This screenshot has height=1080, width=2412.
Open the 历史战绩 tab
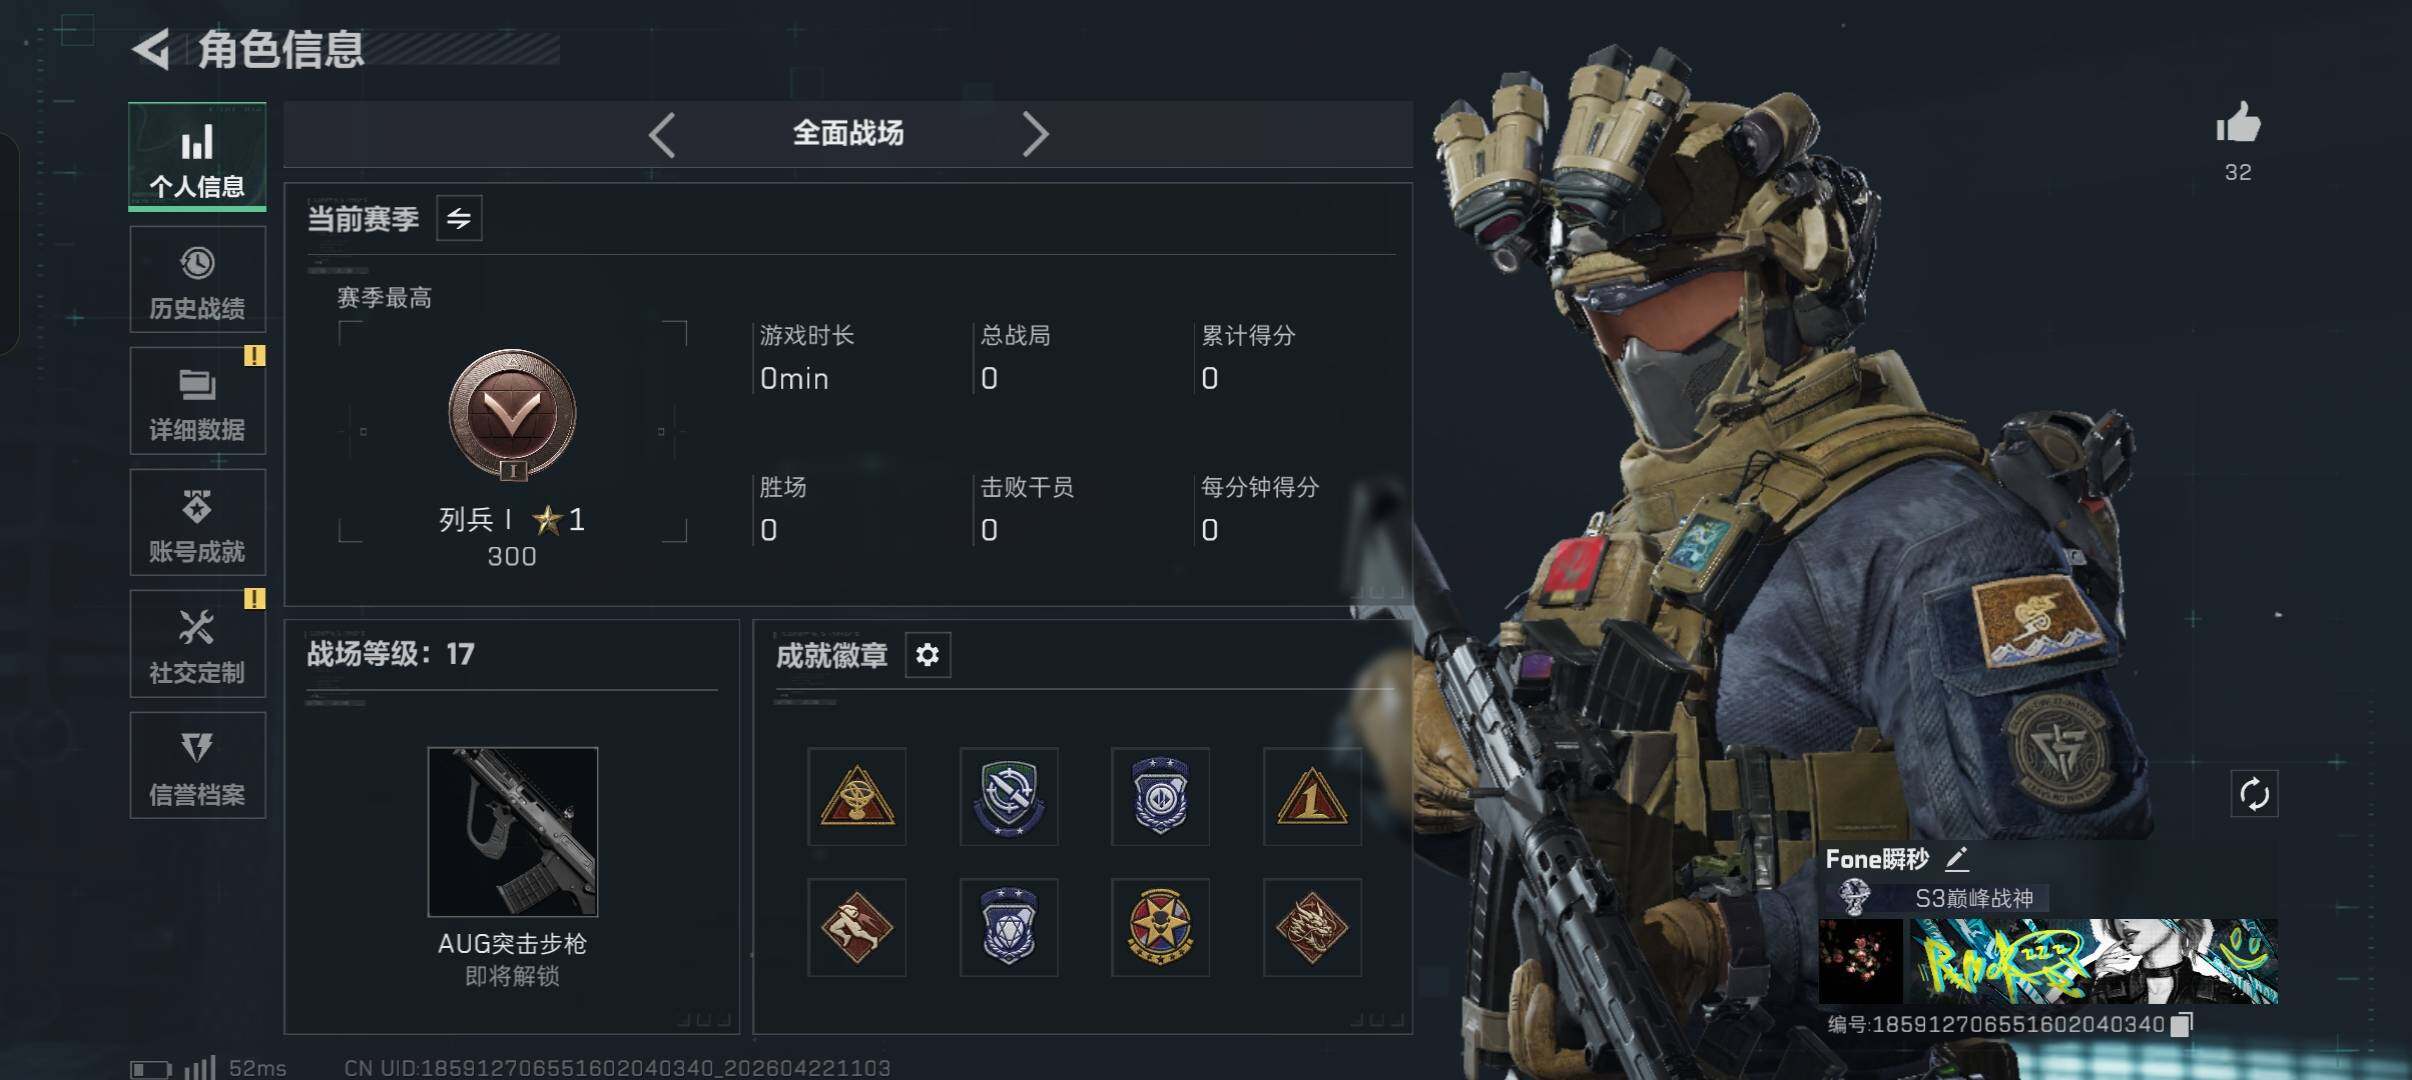click(x=198, y=280)
